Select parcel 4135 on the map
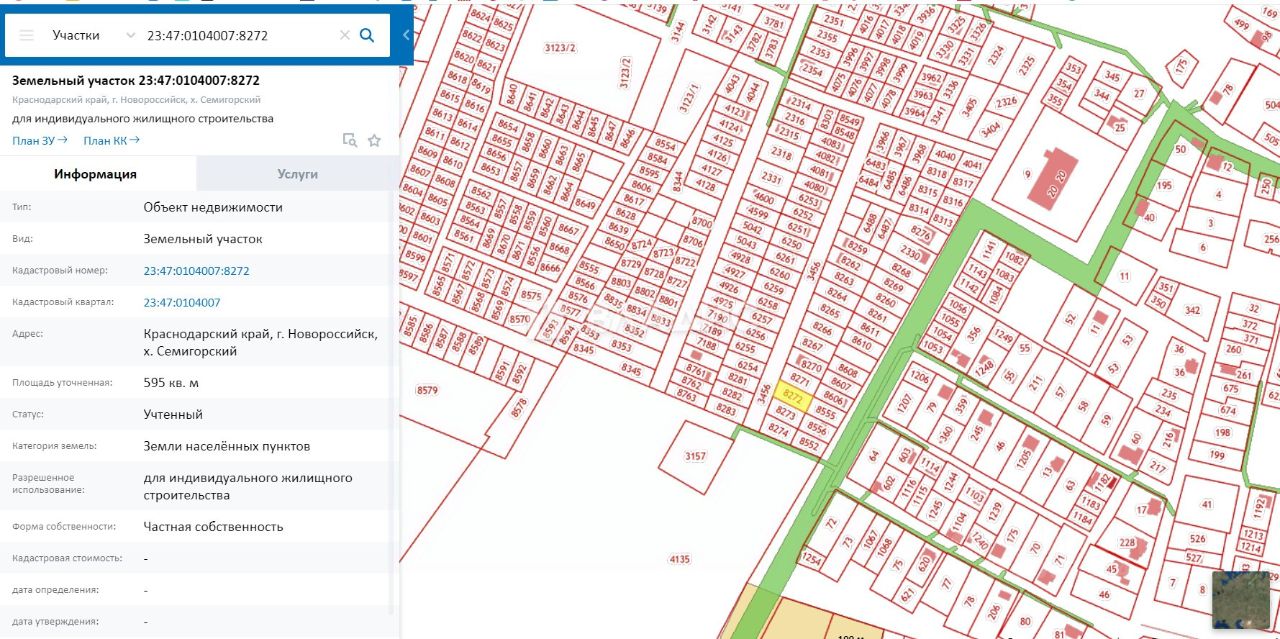This screenshot has height=639, width=1280. (679, 559)
